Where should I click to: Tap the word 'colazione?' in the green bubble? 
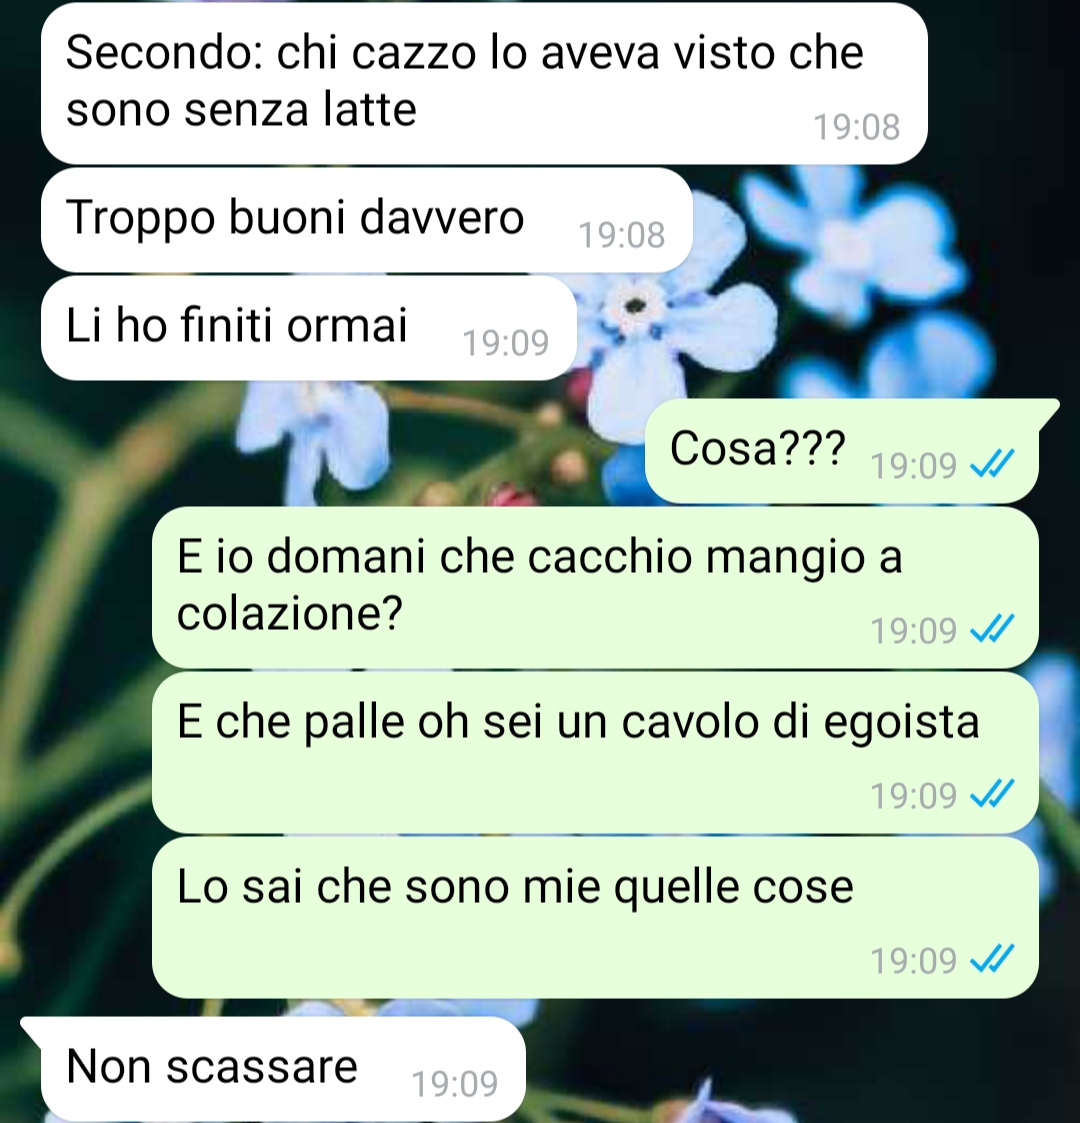pyautogui.click(x=290, y=614)
